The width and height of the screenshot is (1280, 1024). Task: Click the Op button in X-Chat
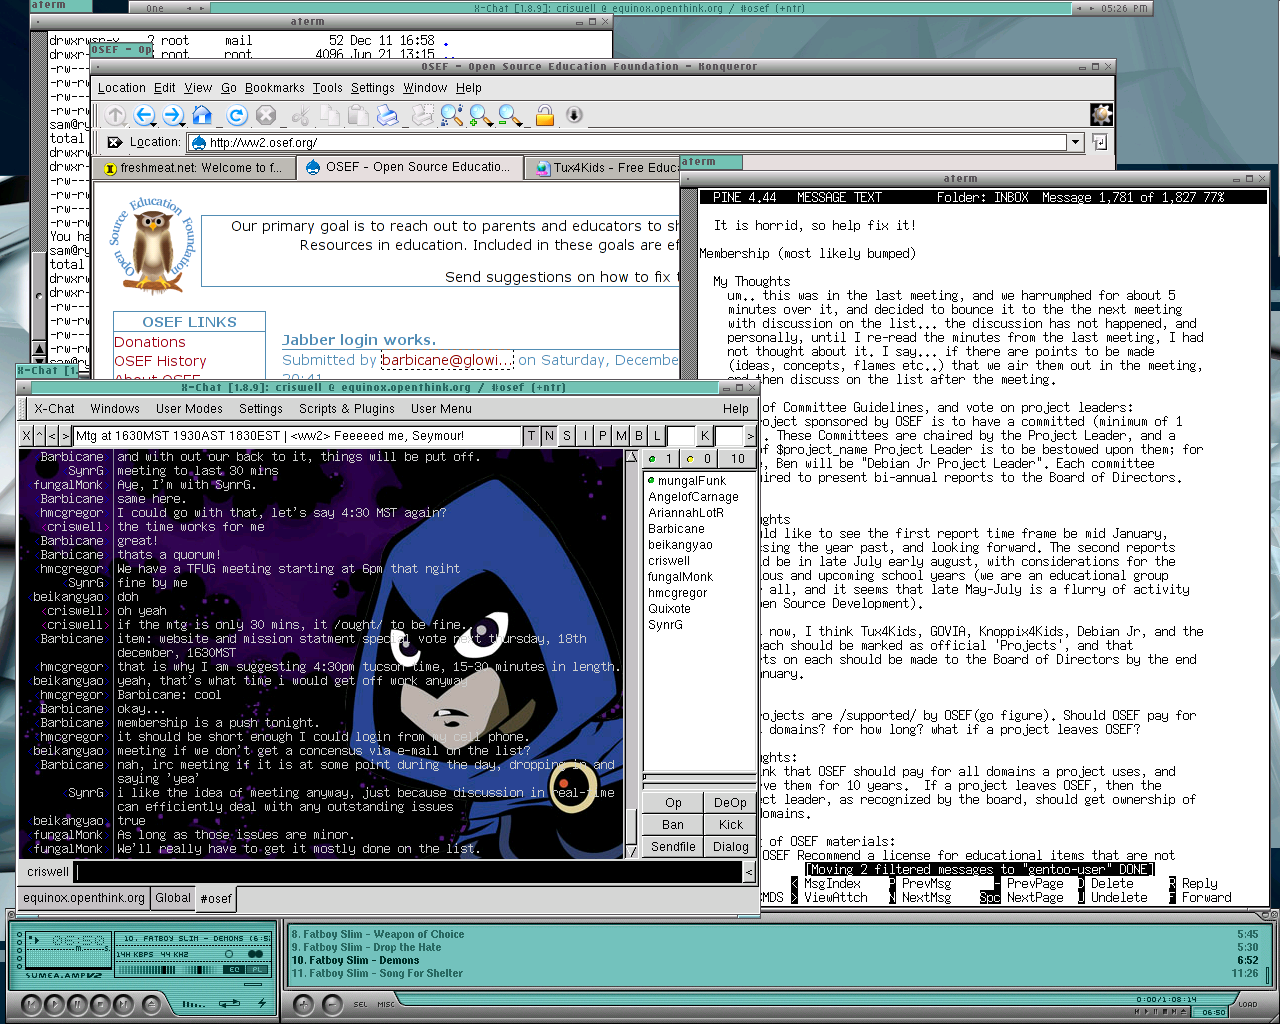click(673, 803)
